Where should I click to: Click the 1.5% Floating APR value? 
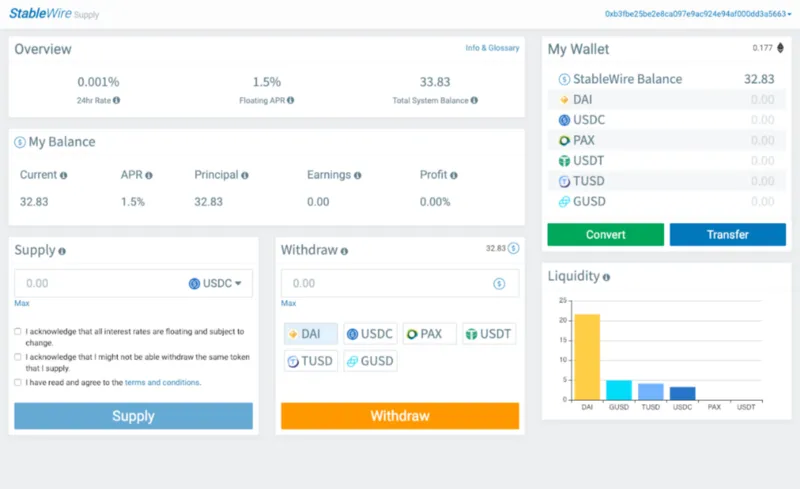(x=267, y=82)
